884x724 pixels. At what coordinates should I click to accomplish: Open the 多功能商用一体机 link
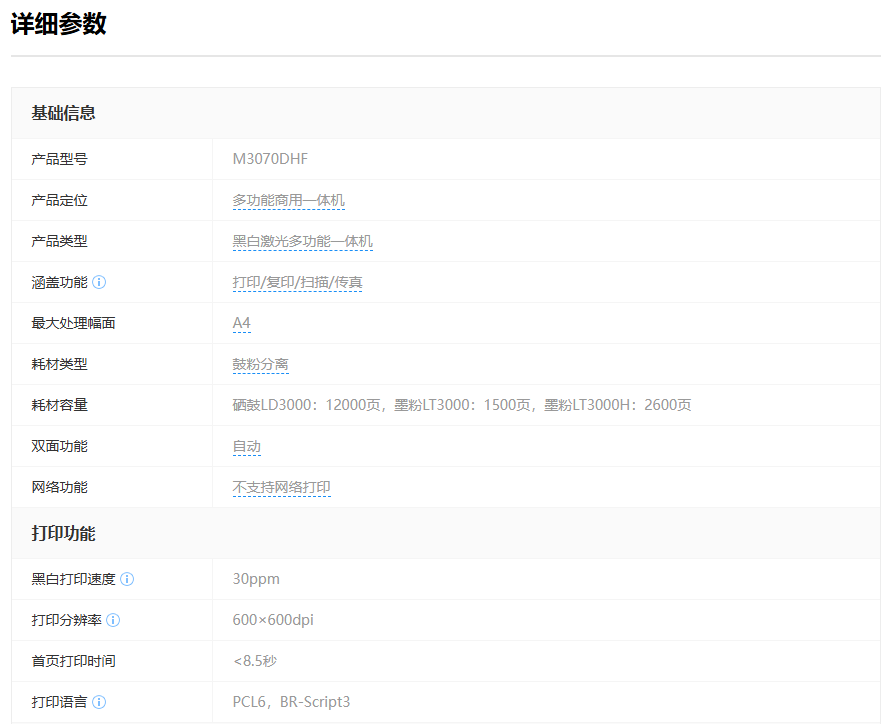[288, 201]
